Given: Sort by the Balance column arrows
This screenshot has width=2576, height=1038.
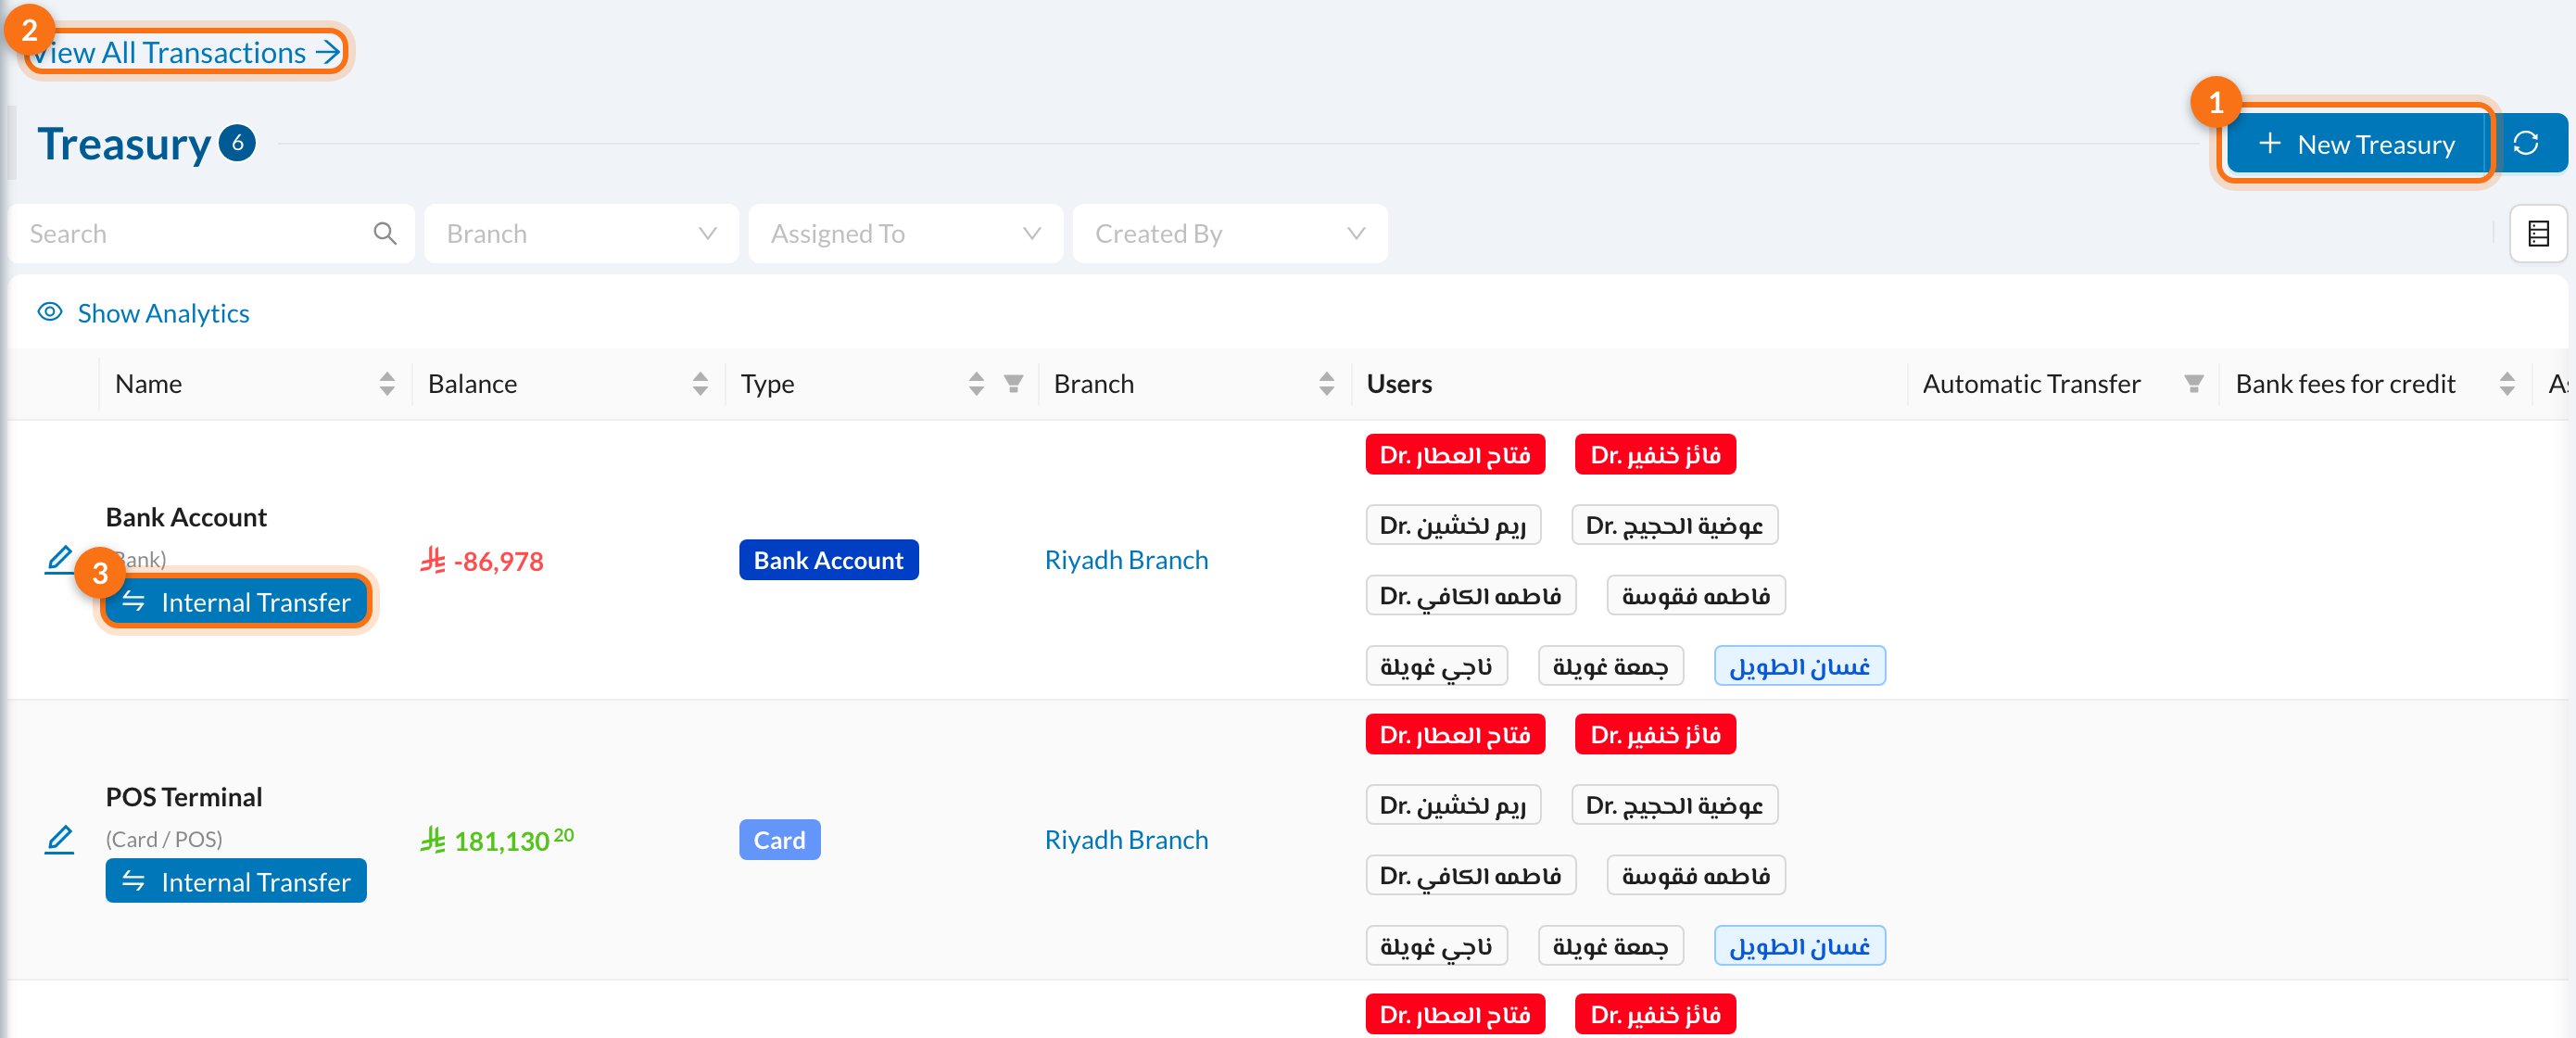Looking at the screenshot, I should pyautogui.click(x=700, y=384).
